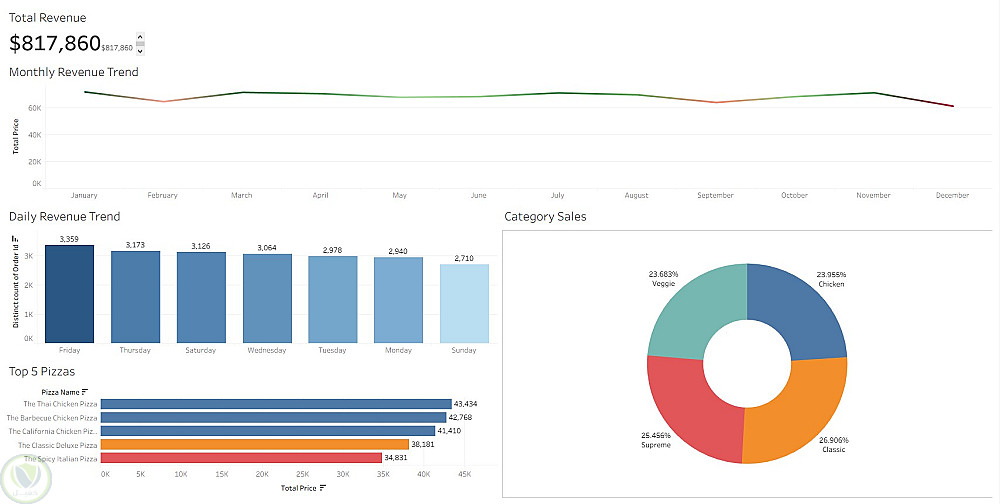1000x504 pixels.
Task: Click the March label on the monthly axis
Action: click(x=242, y=195)
